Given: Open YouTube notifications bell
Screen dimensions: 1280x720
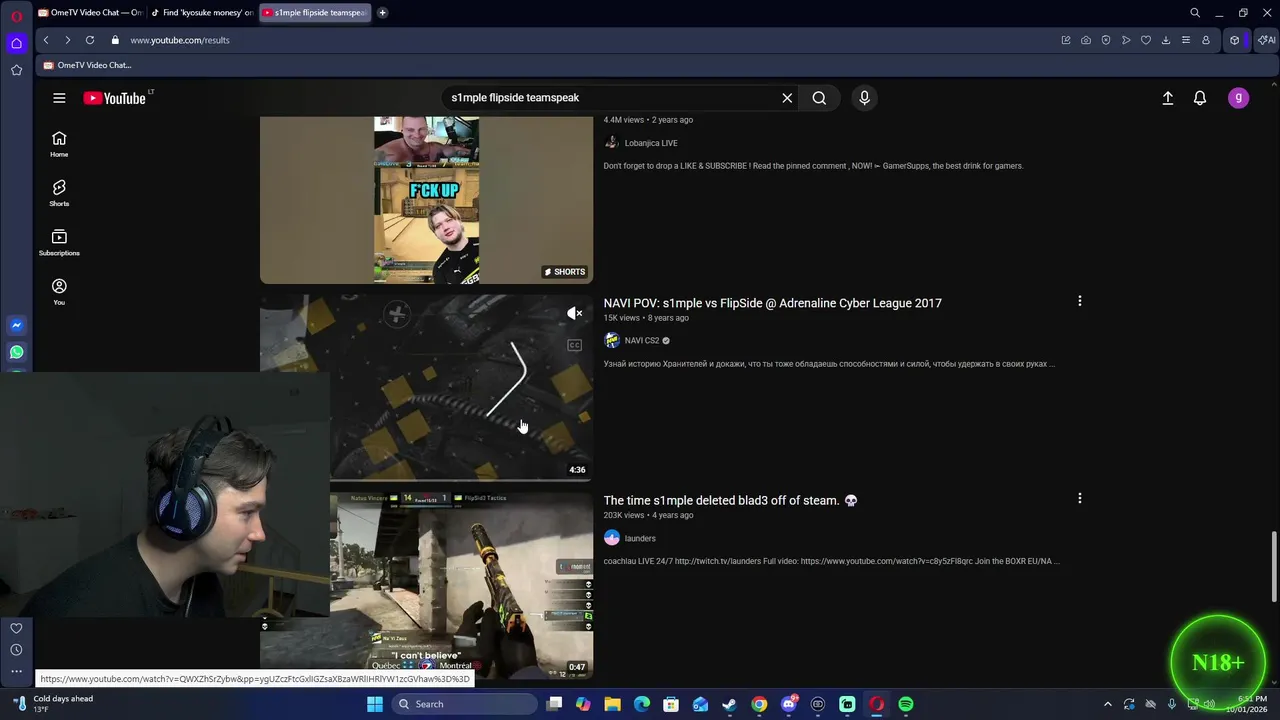Looking at the screenshot, I should tap(1200, 98).
